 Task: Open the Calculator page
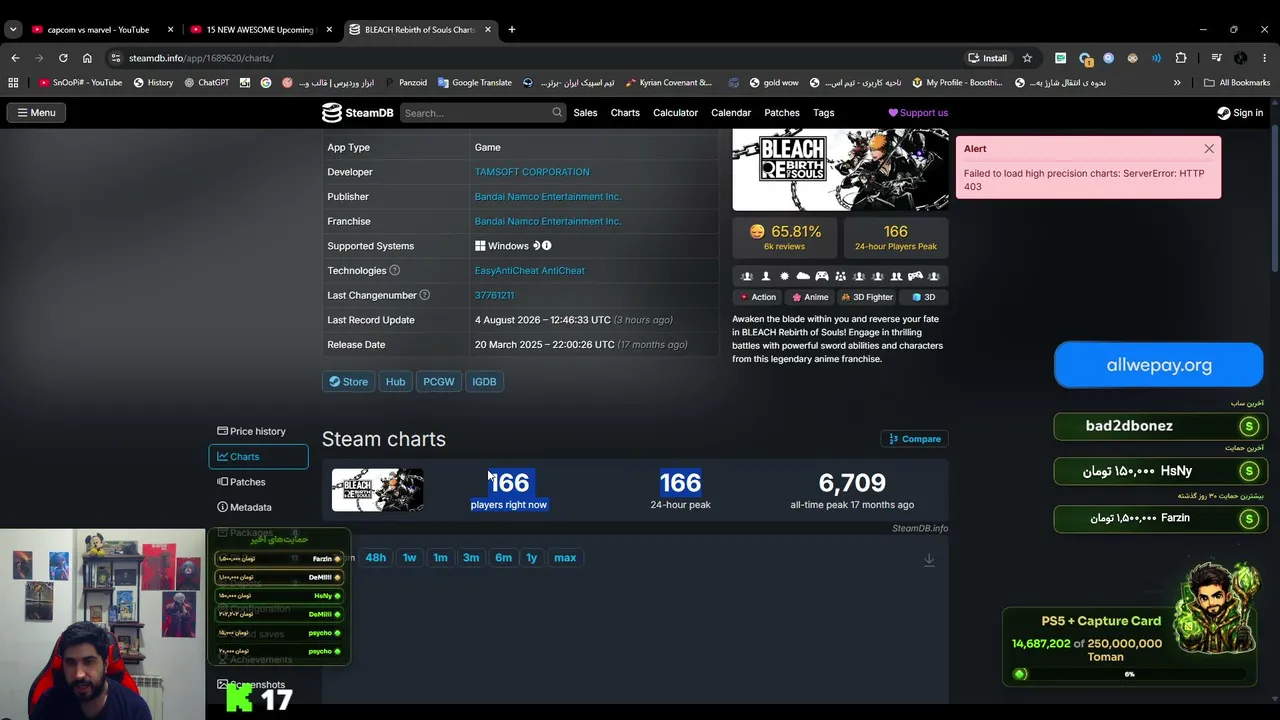pos(675,113)
